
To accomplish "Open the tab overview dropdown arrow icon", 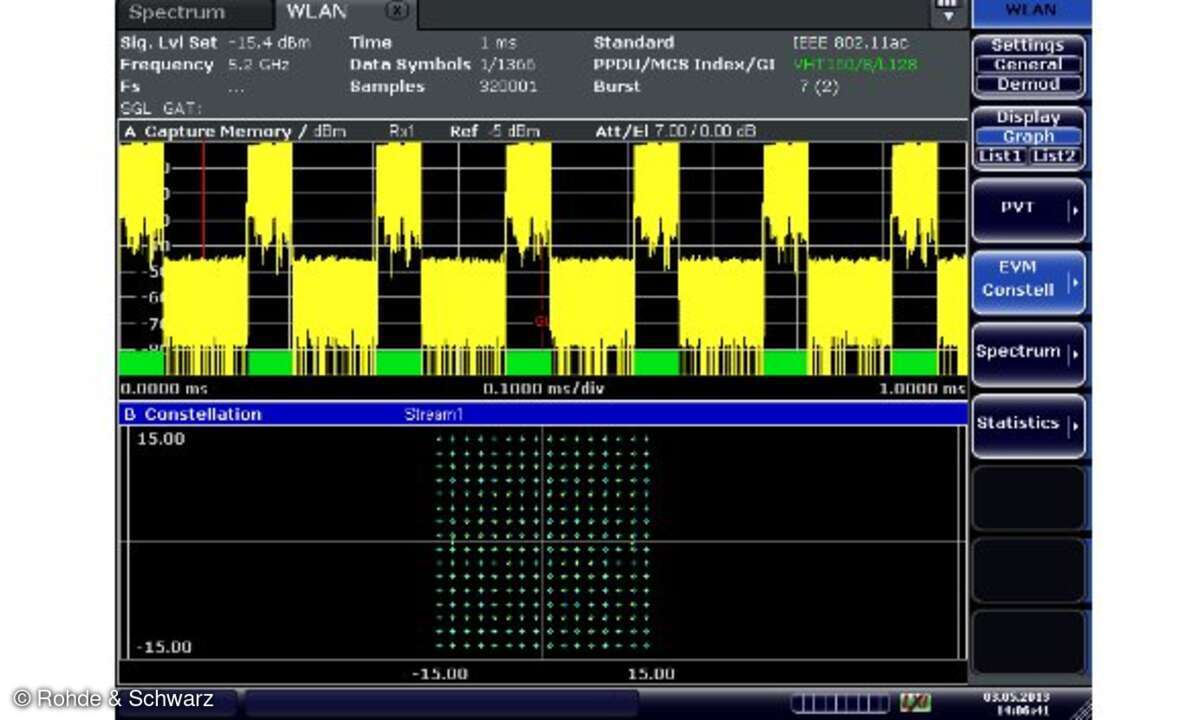I will pyautogui.click(x=948, y=13).
